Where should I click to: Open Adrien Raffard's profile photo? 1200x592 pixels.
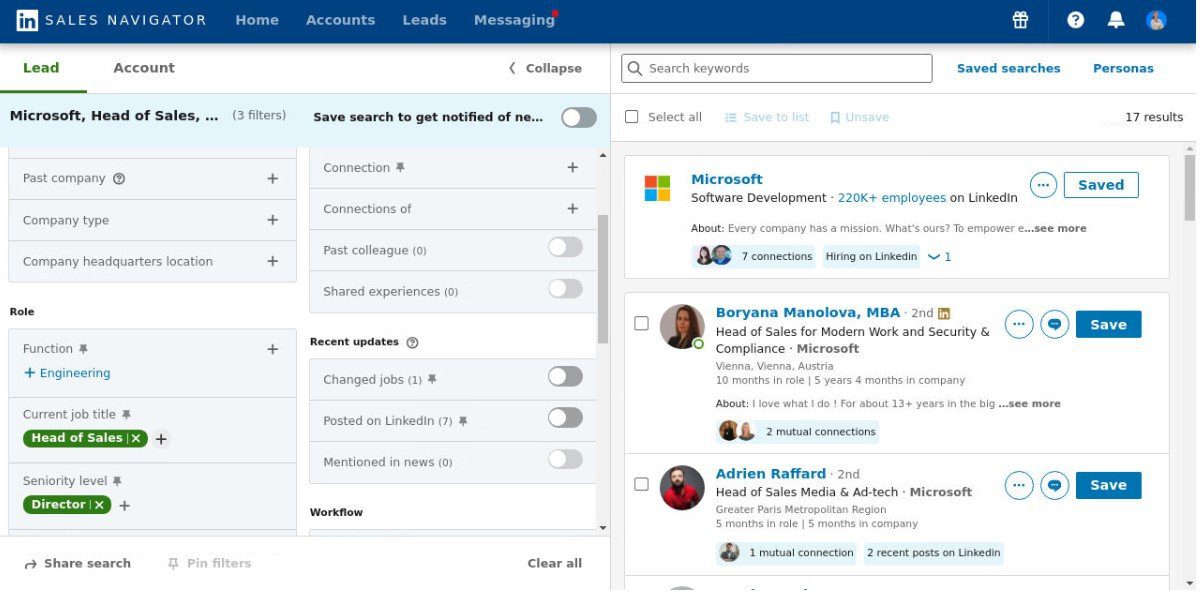click(682, 487)
